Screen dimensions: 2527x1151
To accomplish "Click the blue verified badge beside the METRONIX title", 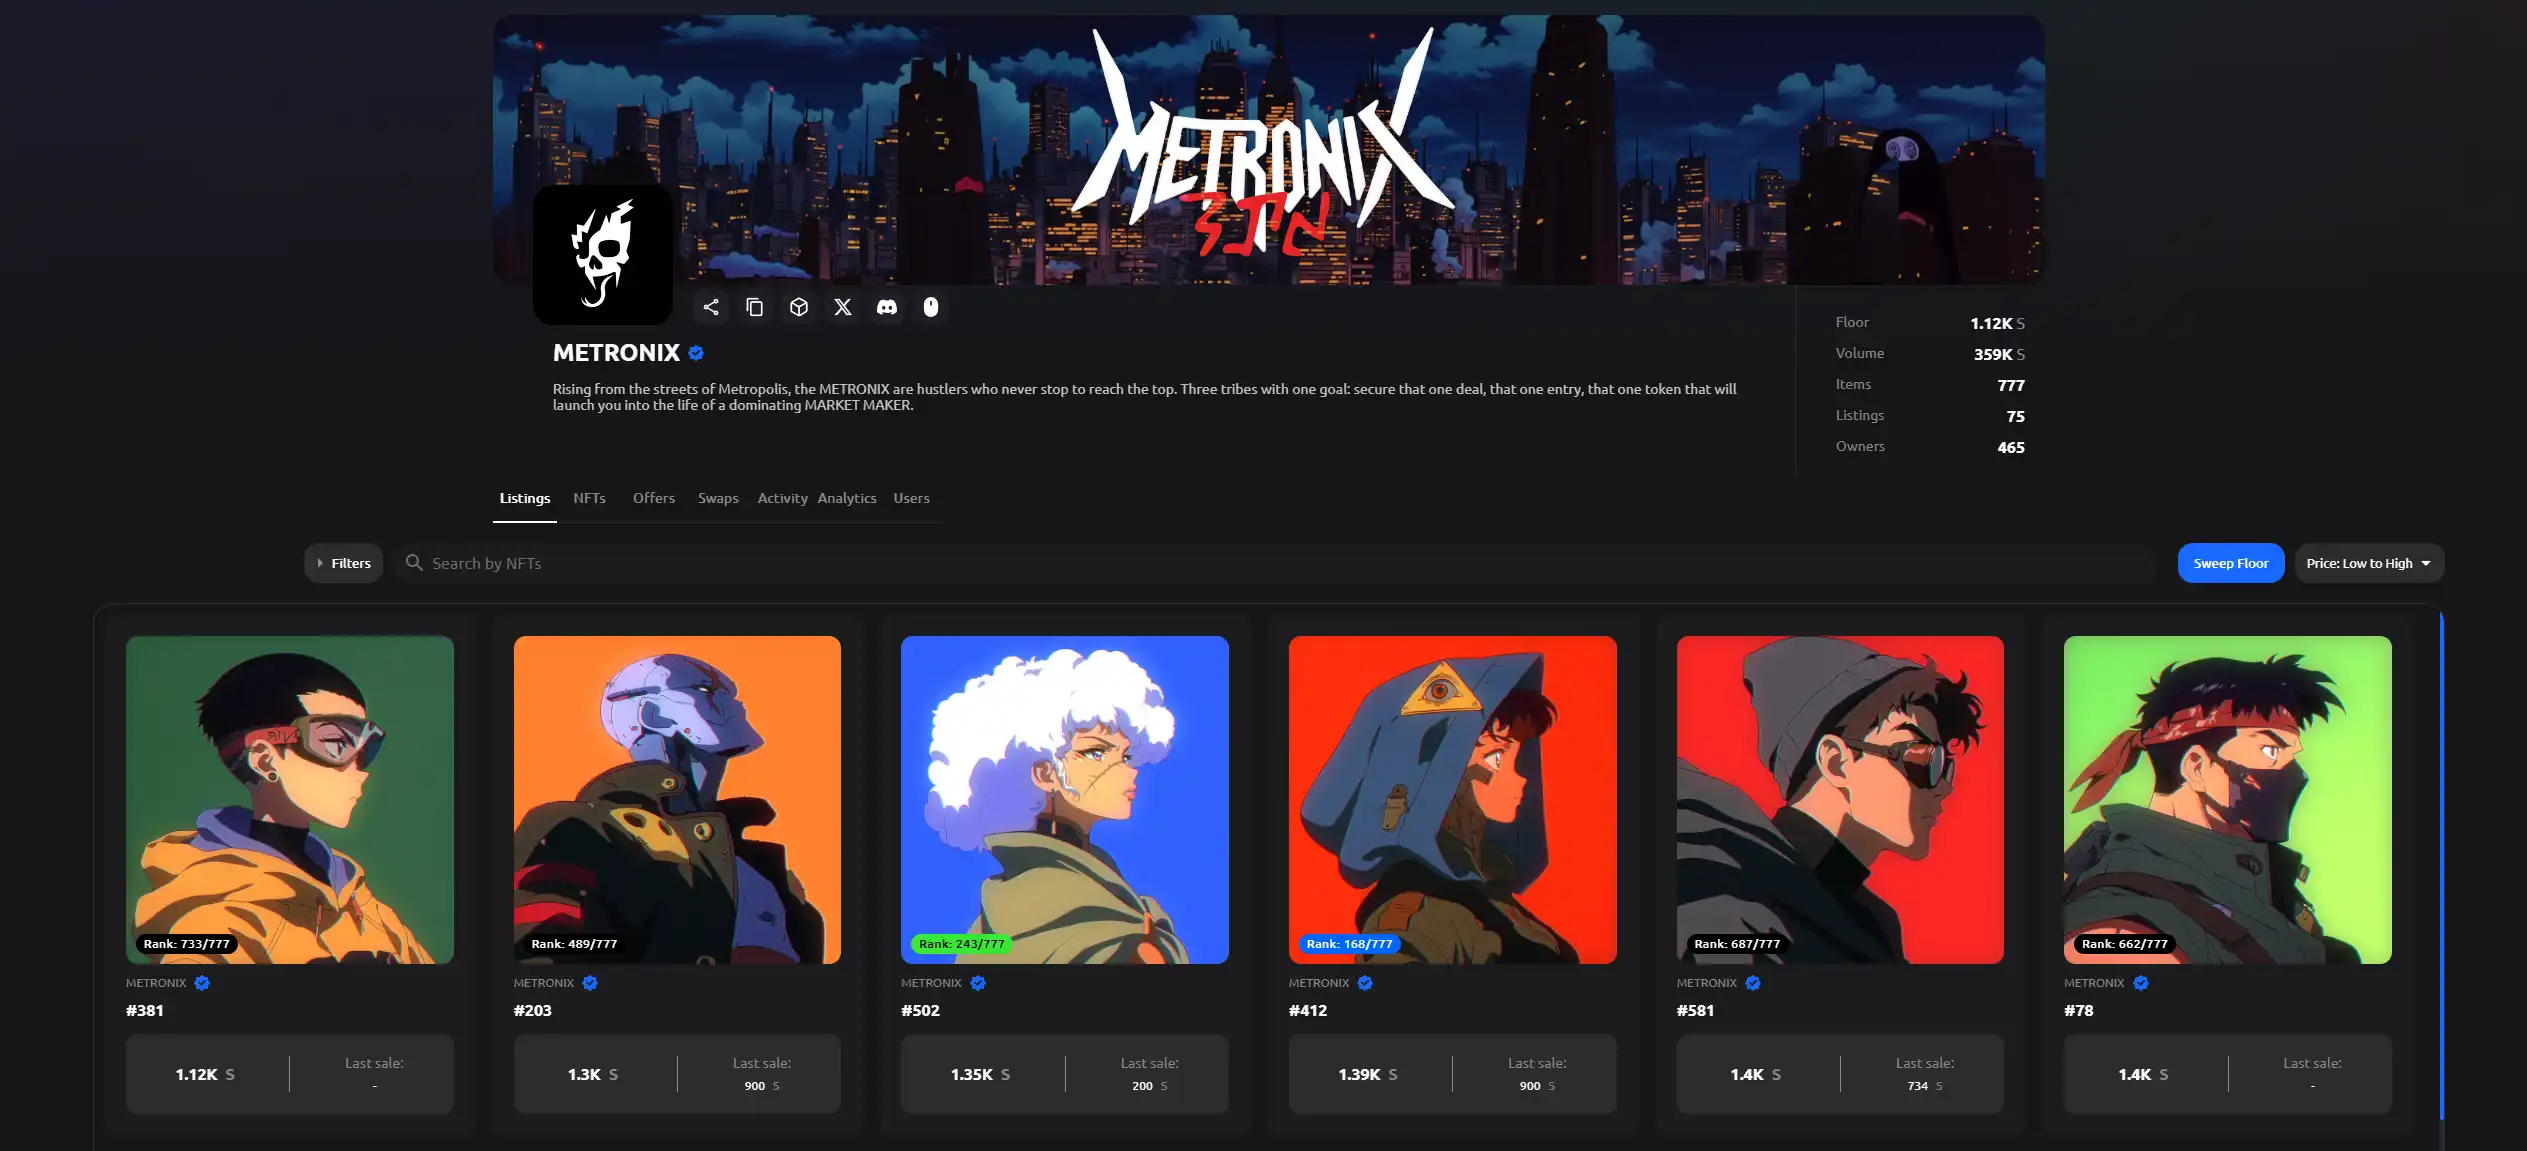I will (696, 353).
